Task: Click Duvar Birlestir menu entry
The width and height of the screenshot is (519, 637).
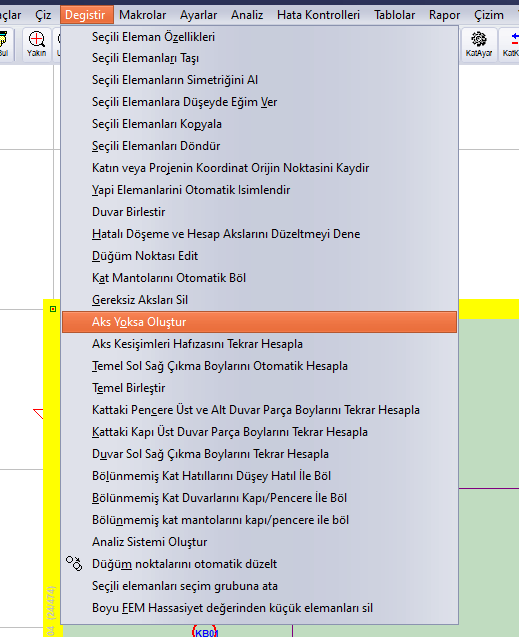Action: (x=260, y=212)
